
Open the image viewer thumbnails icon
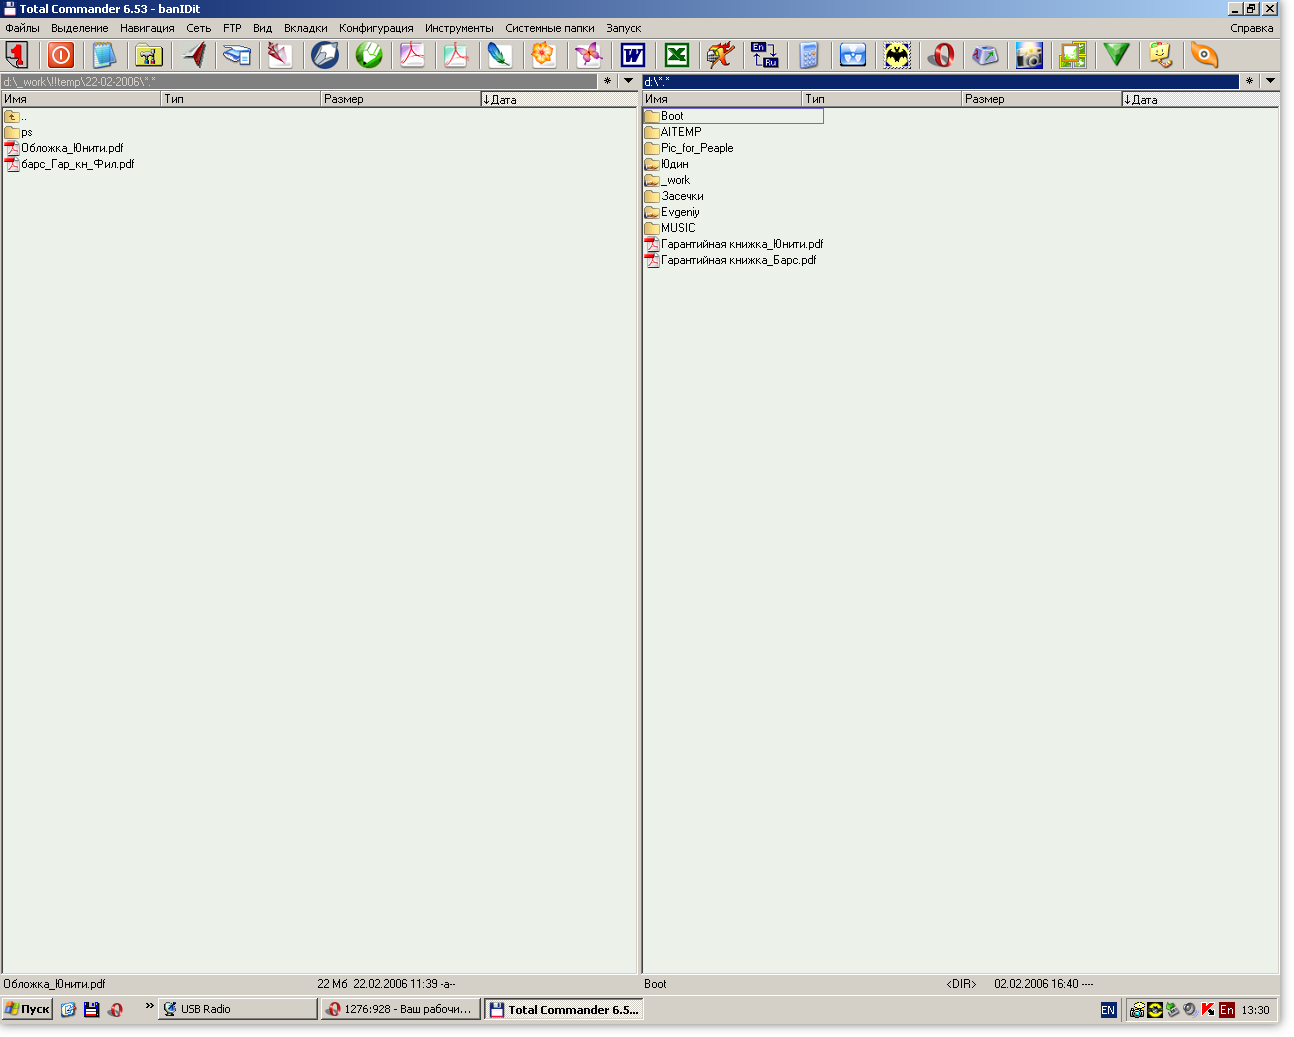pyautogui.click(x=1073, y=55)
